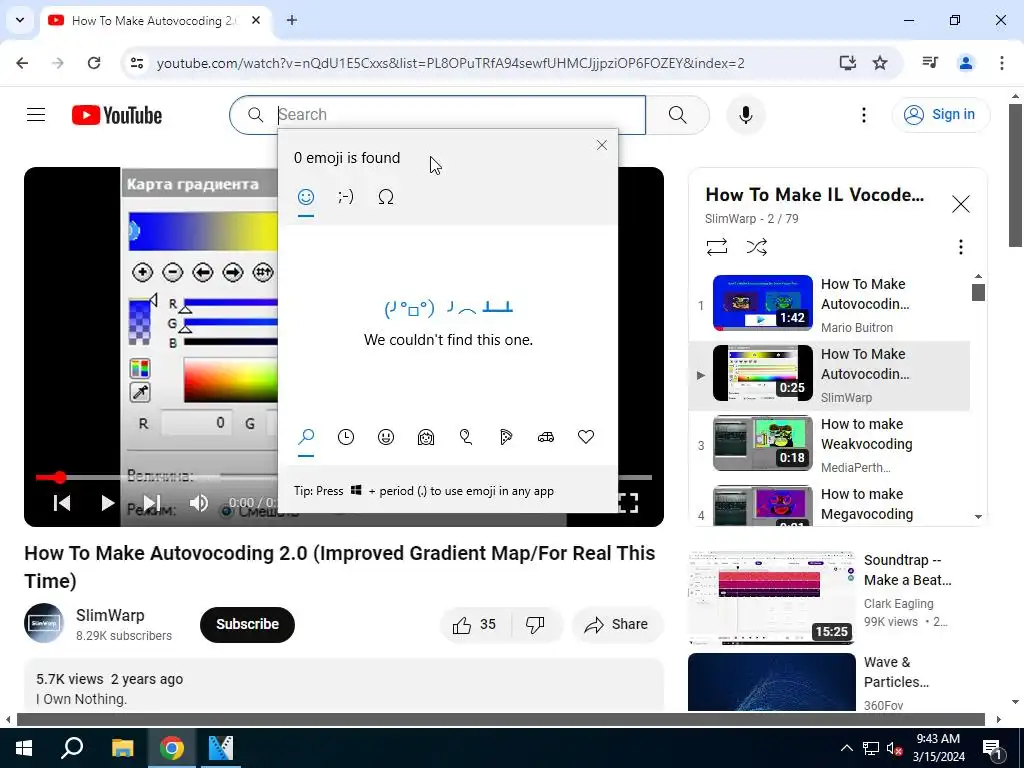
Task: Open Chrome media controls icon
Action: [x=930, y=63]
